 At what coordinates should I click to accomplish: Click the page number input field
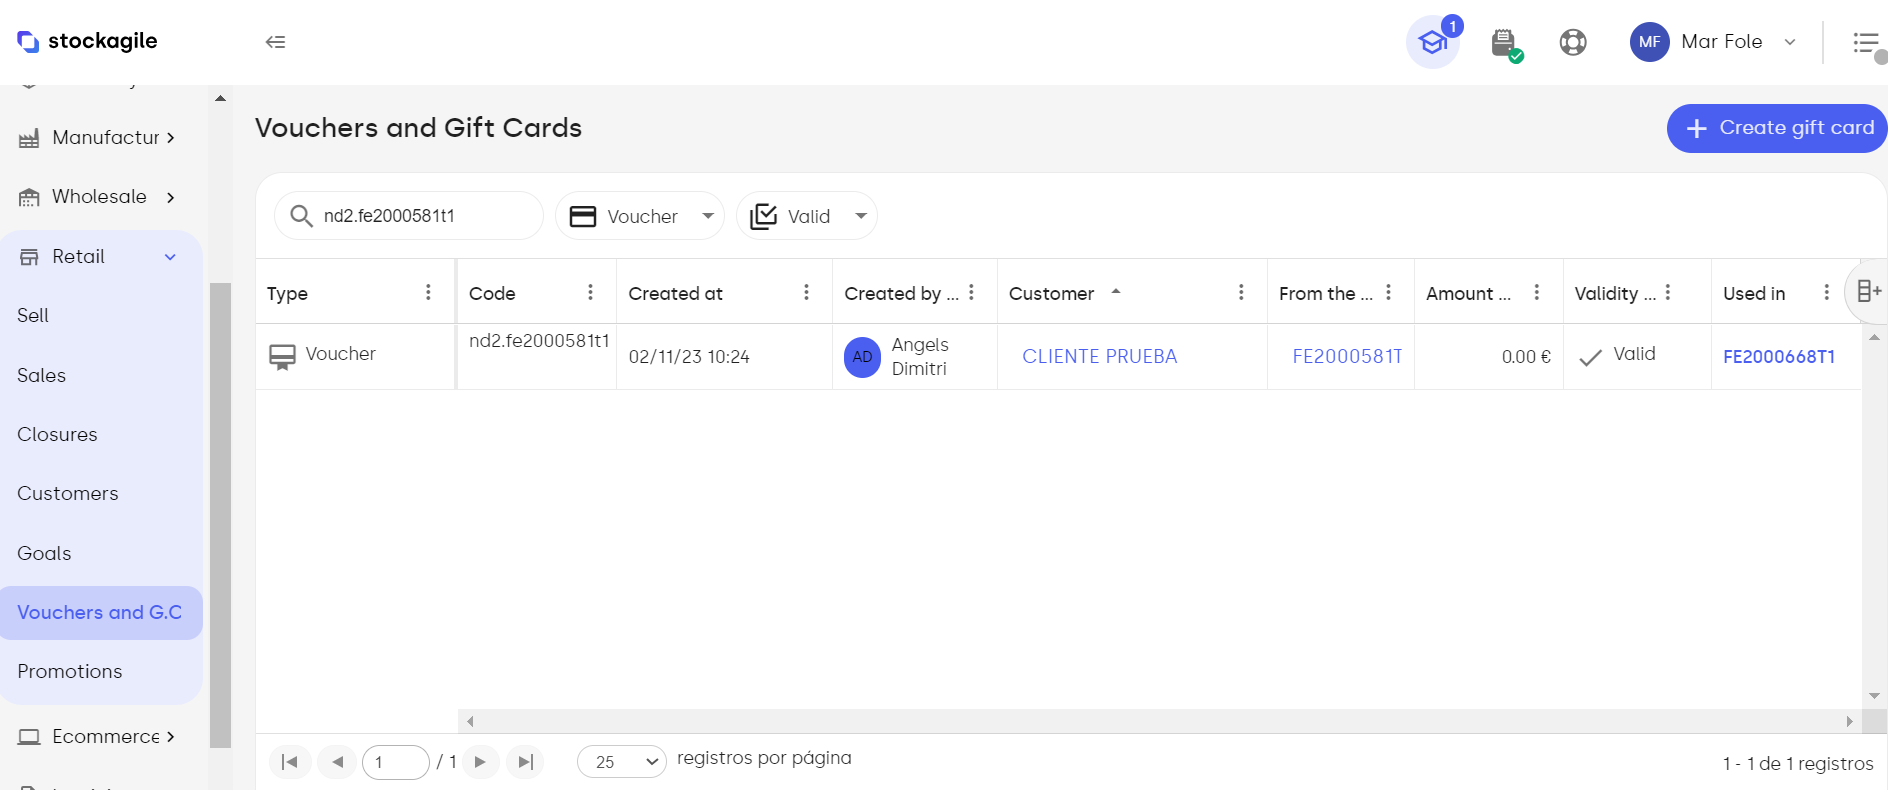click(396, 762)
